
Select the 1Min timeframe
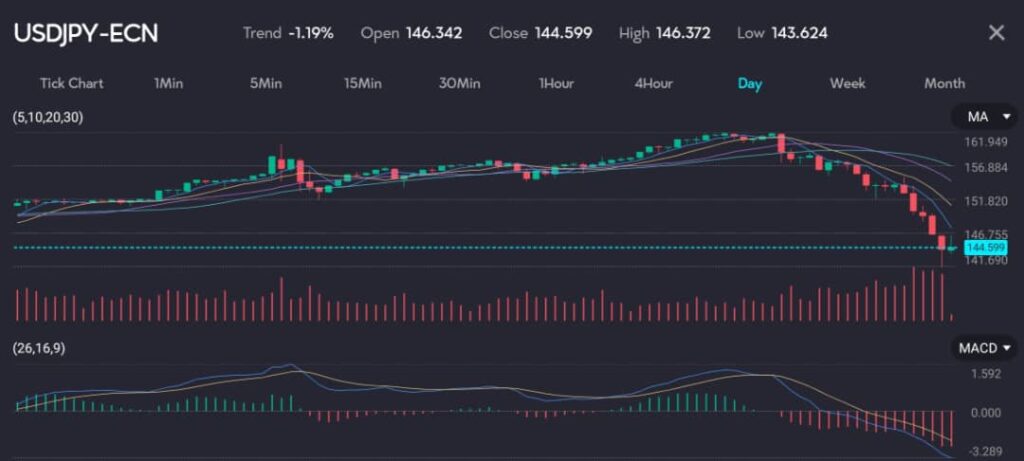[x=168, y=83]
